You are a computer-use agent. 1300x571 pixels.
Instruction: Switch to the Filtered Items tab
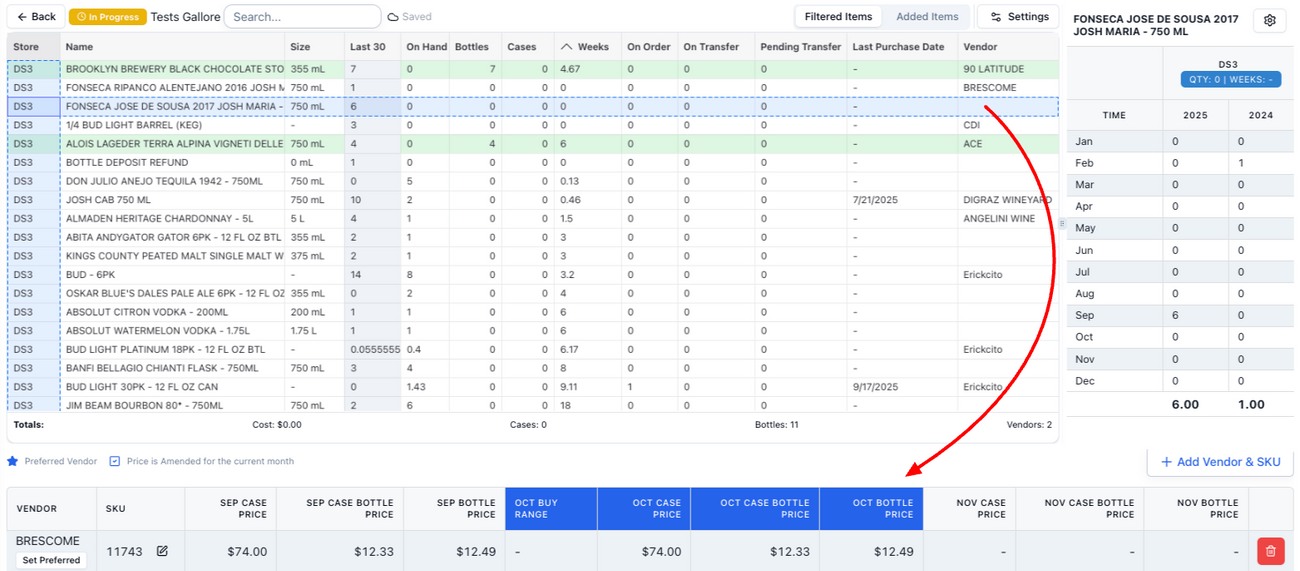click(x=838, y=17)
